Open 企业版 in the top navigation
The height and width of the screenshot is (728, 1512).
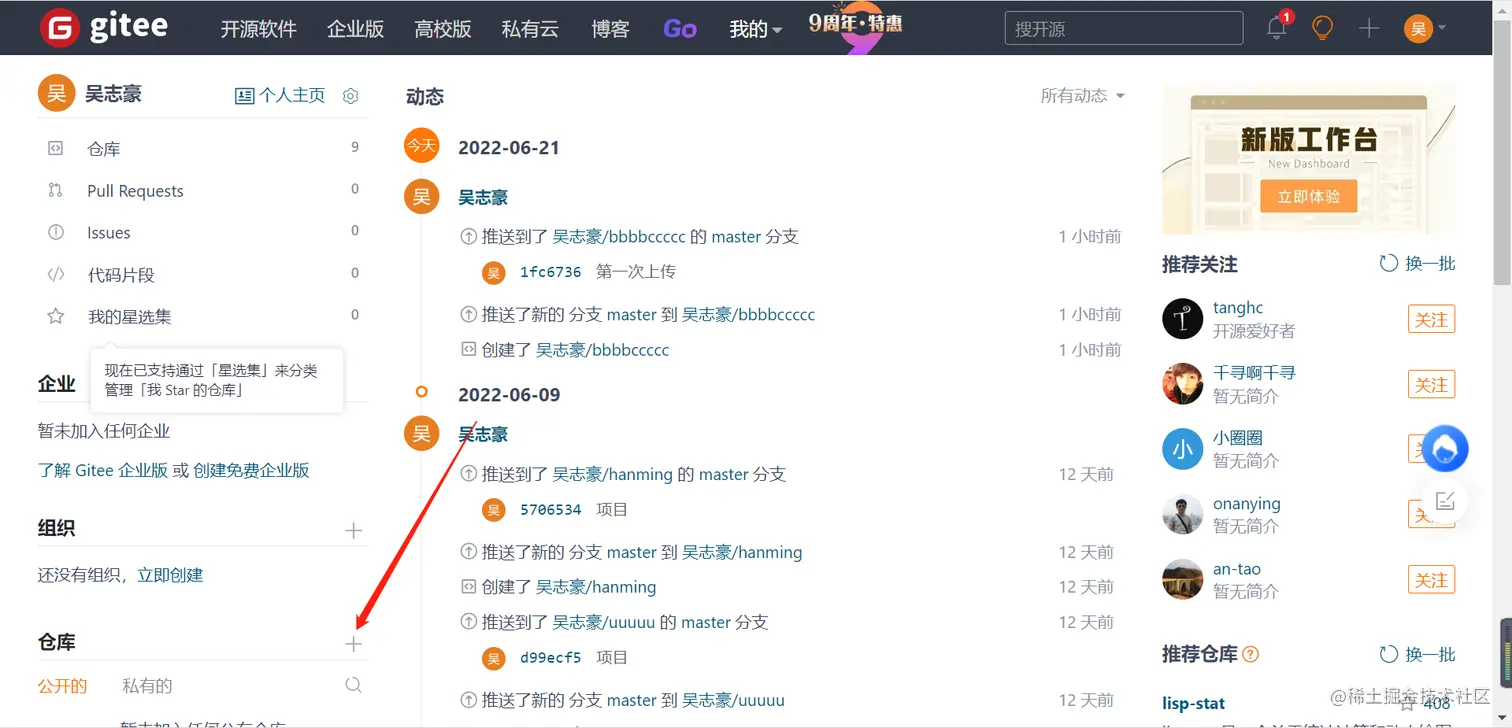[x=355, y=29]
